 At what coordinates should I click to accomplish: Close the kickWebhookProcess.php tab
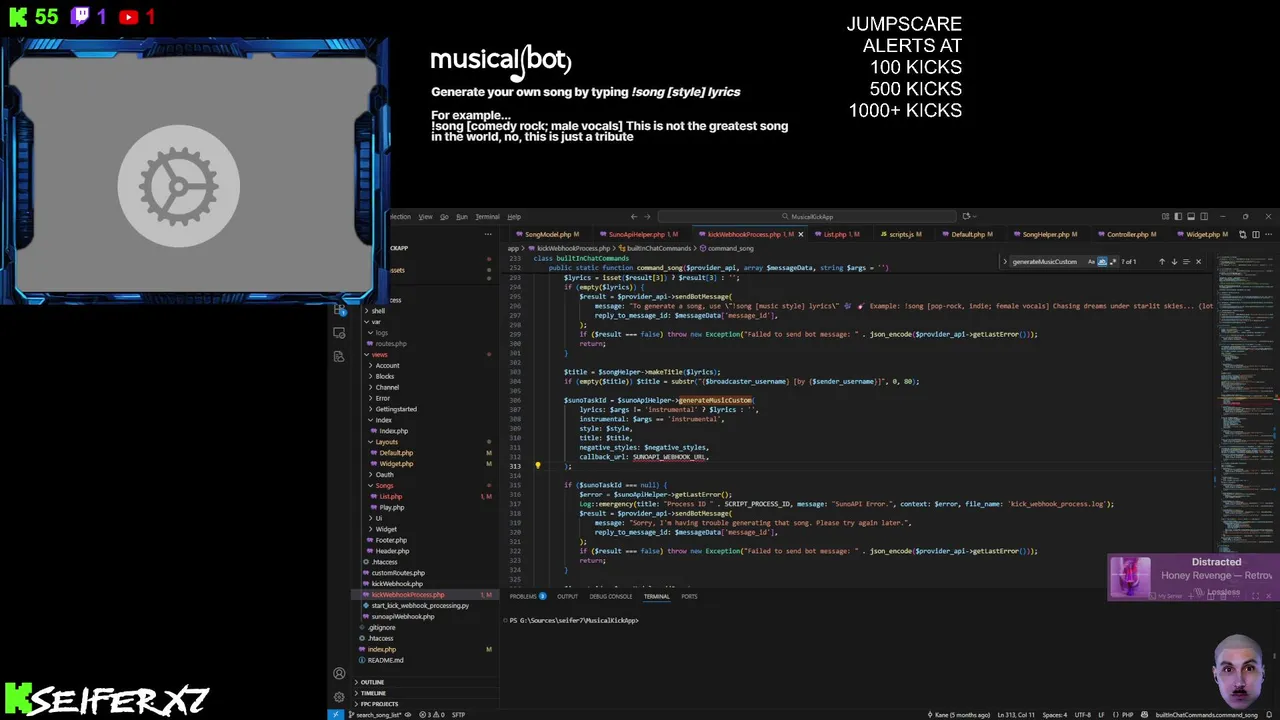[x=800, y=234]
